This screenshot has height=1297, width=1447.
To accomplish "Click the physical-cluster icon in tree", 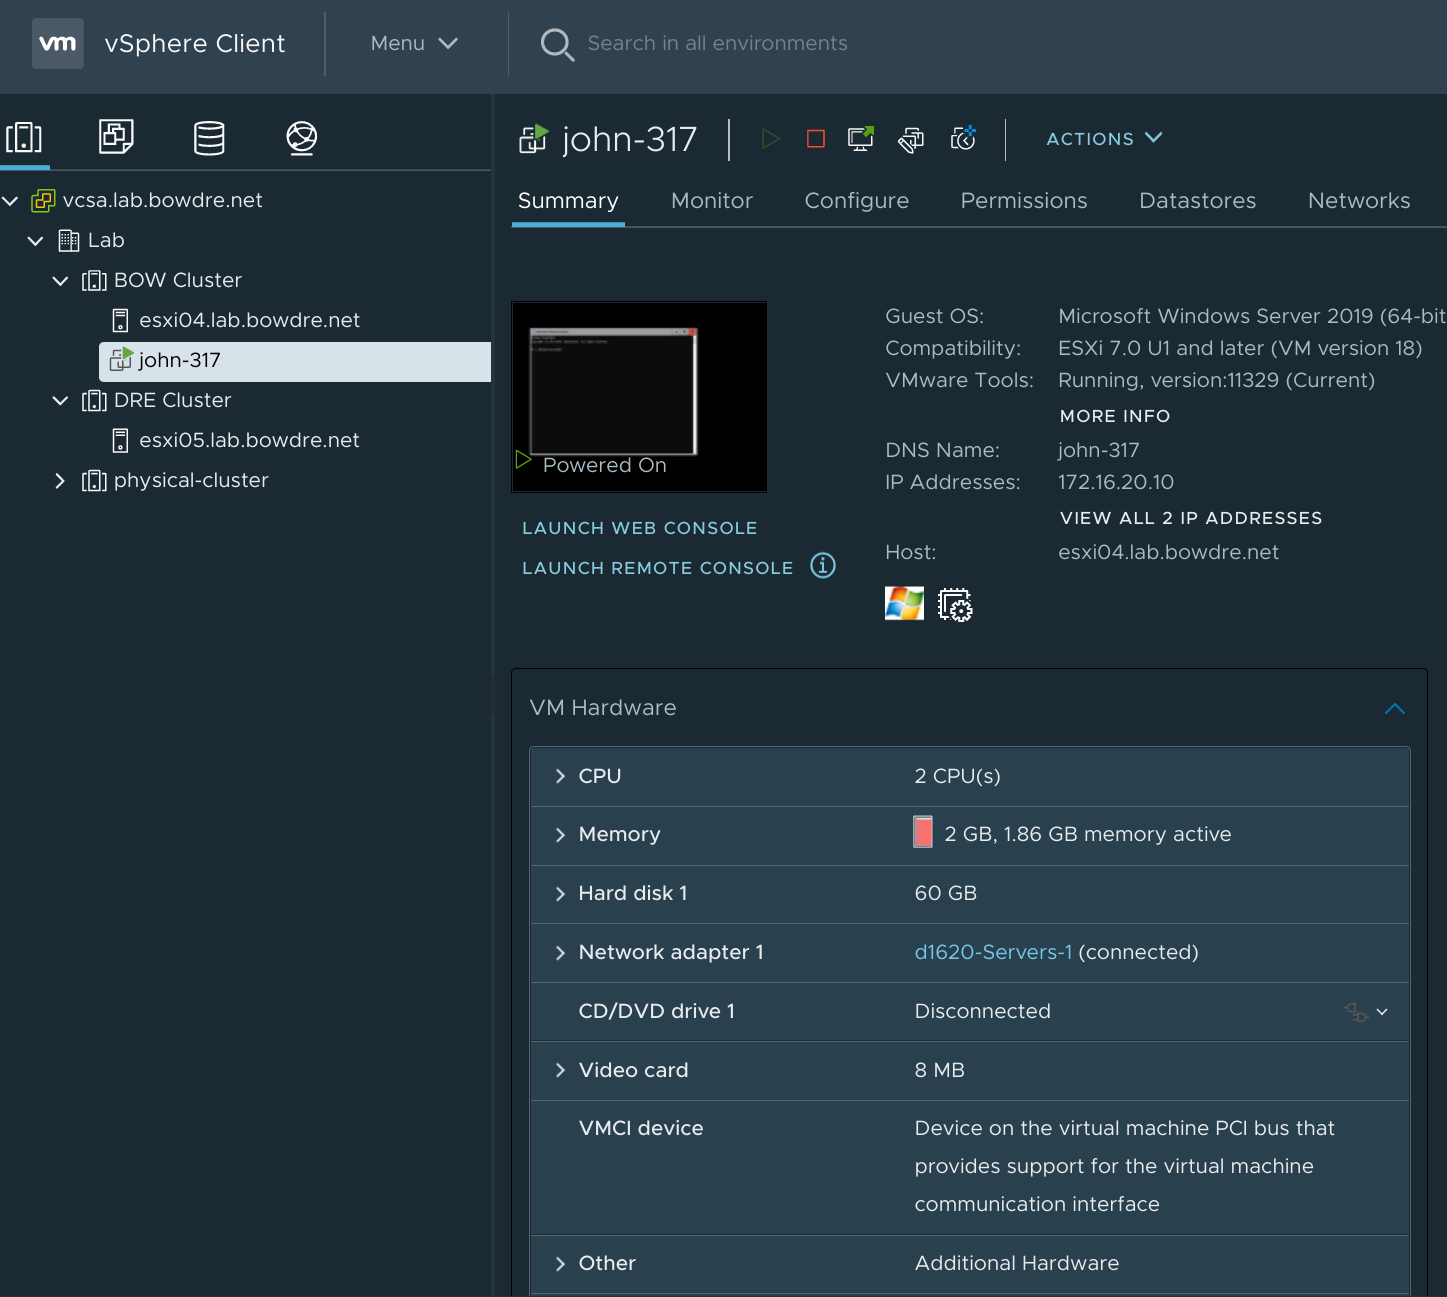I will tap(94, 481).
